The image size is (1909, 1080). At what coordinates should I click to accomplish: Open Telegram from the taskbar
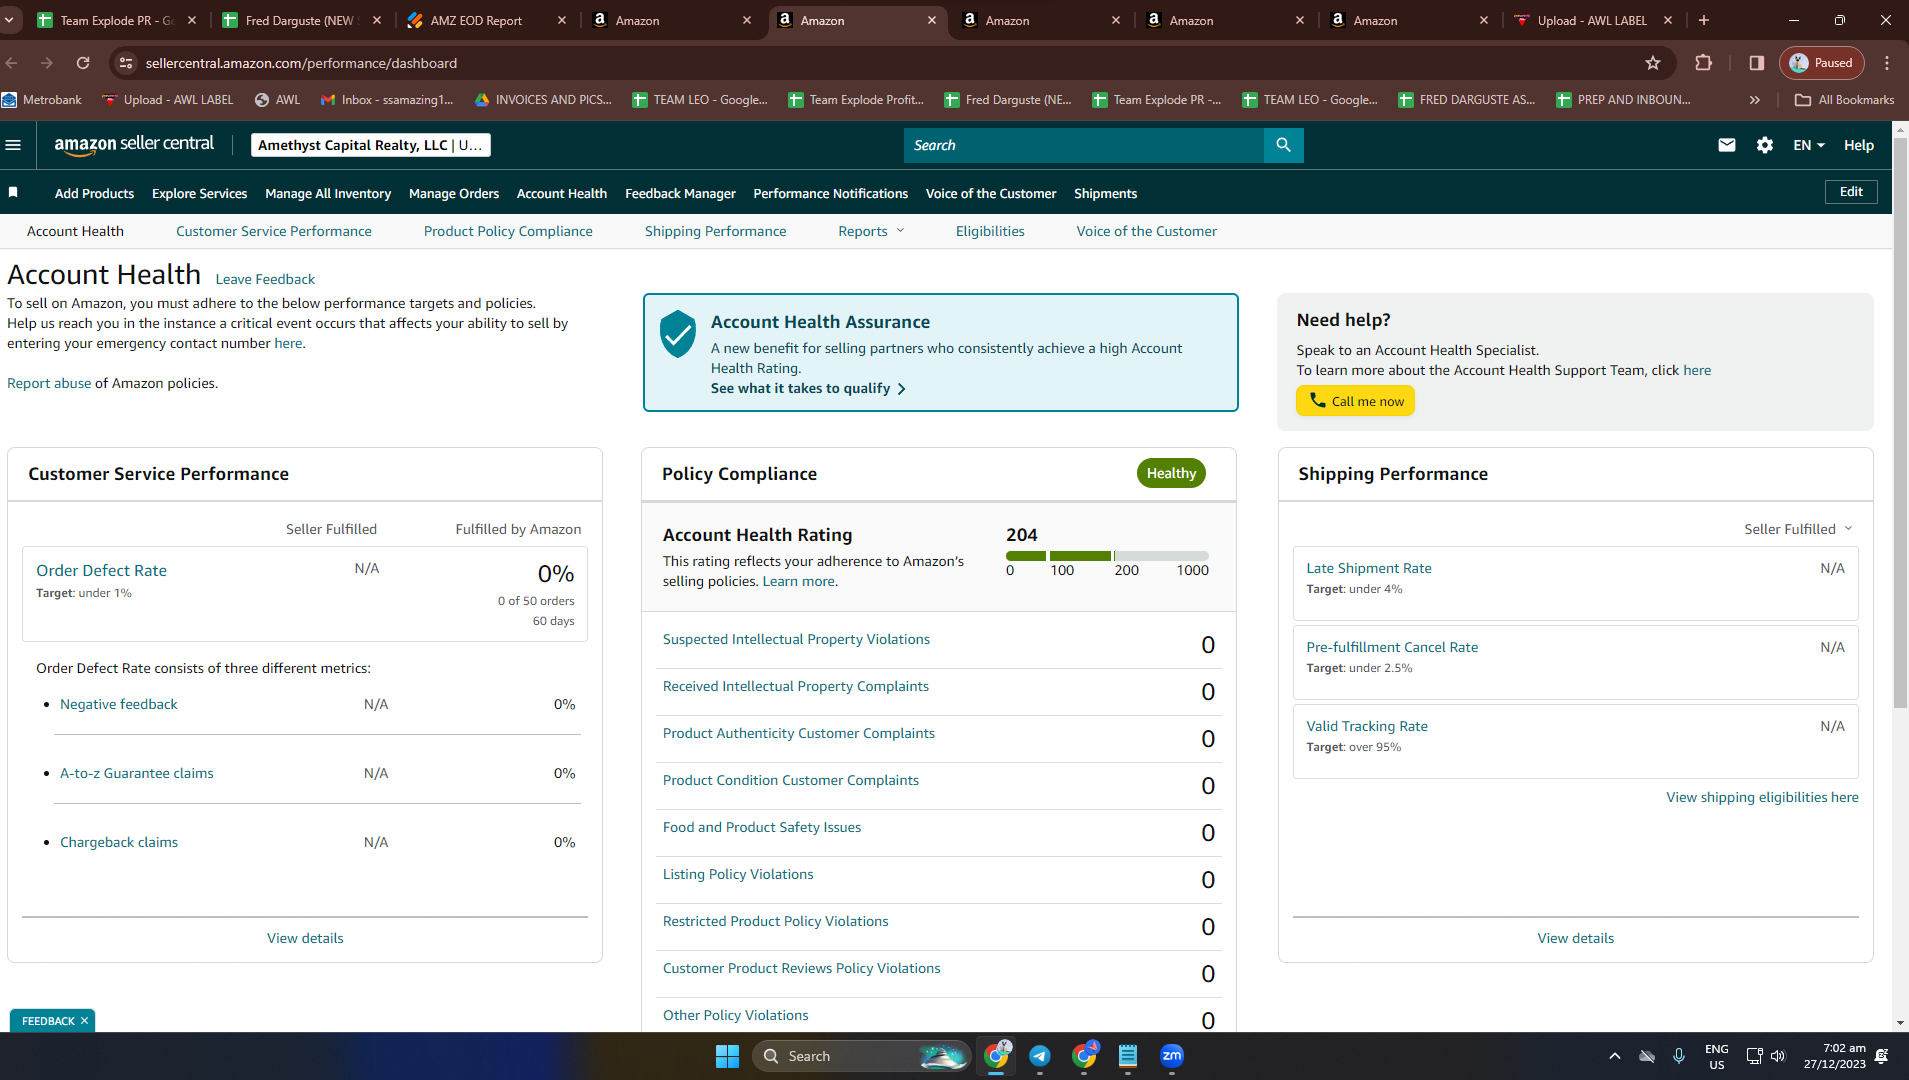point(1040,1056)
